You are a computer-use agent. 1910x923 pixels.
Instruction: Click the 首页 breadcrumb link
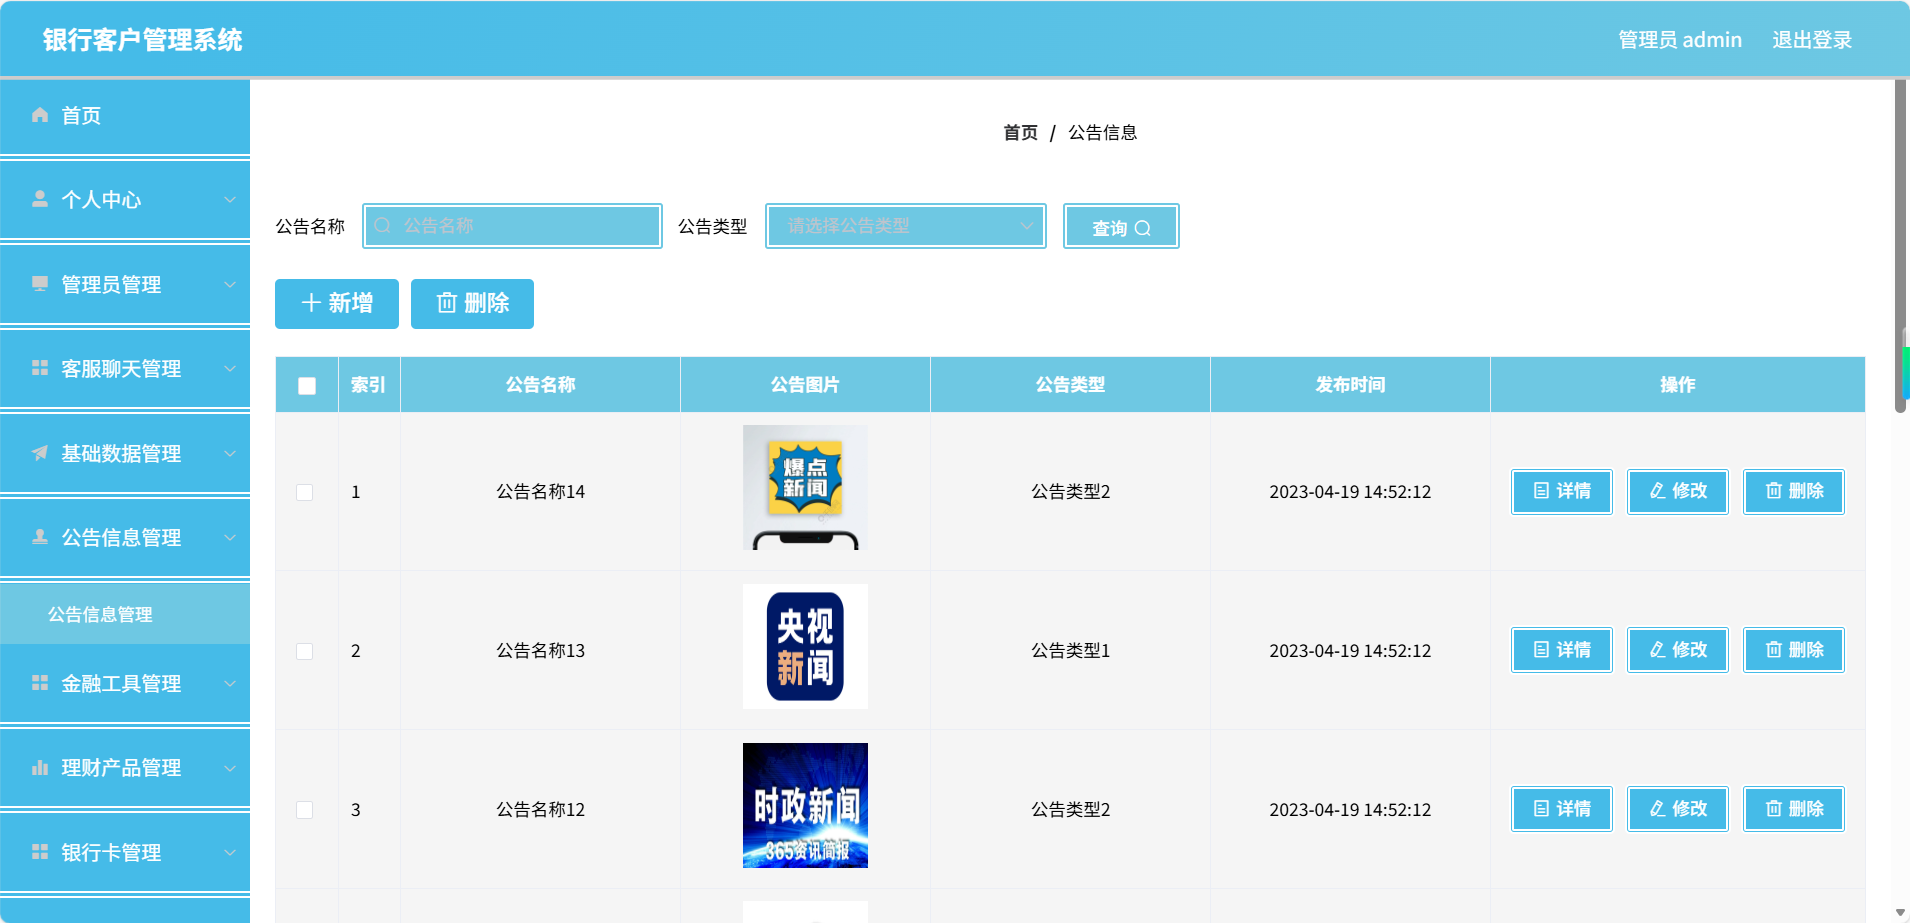click(x=1020, y=132)
